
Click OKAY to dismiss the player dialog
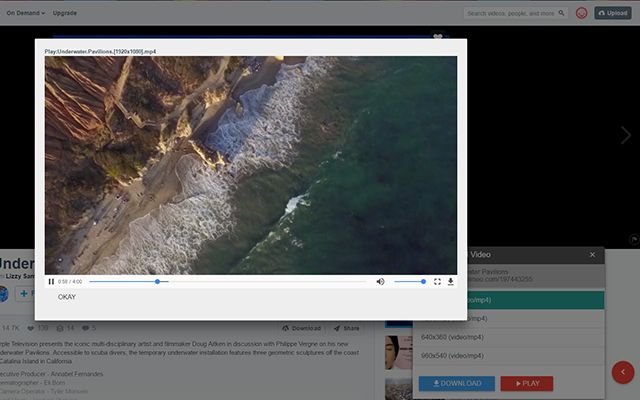pyautogui.click(x=67, y=297)
